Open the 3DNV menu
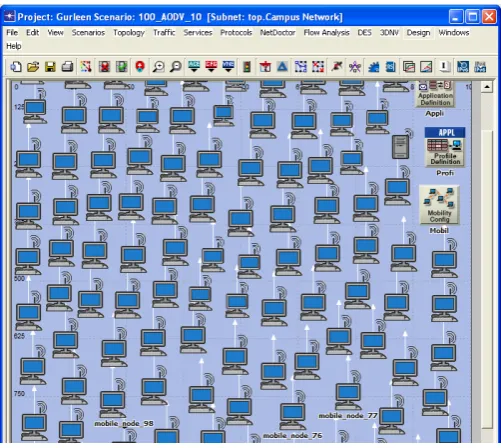501x448 pixels. [389, 32]
